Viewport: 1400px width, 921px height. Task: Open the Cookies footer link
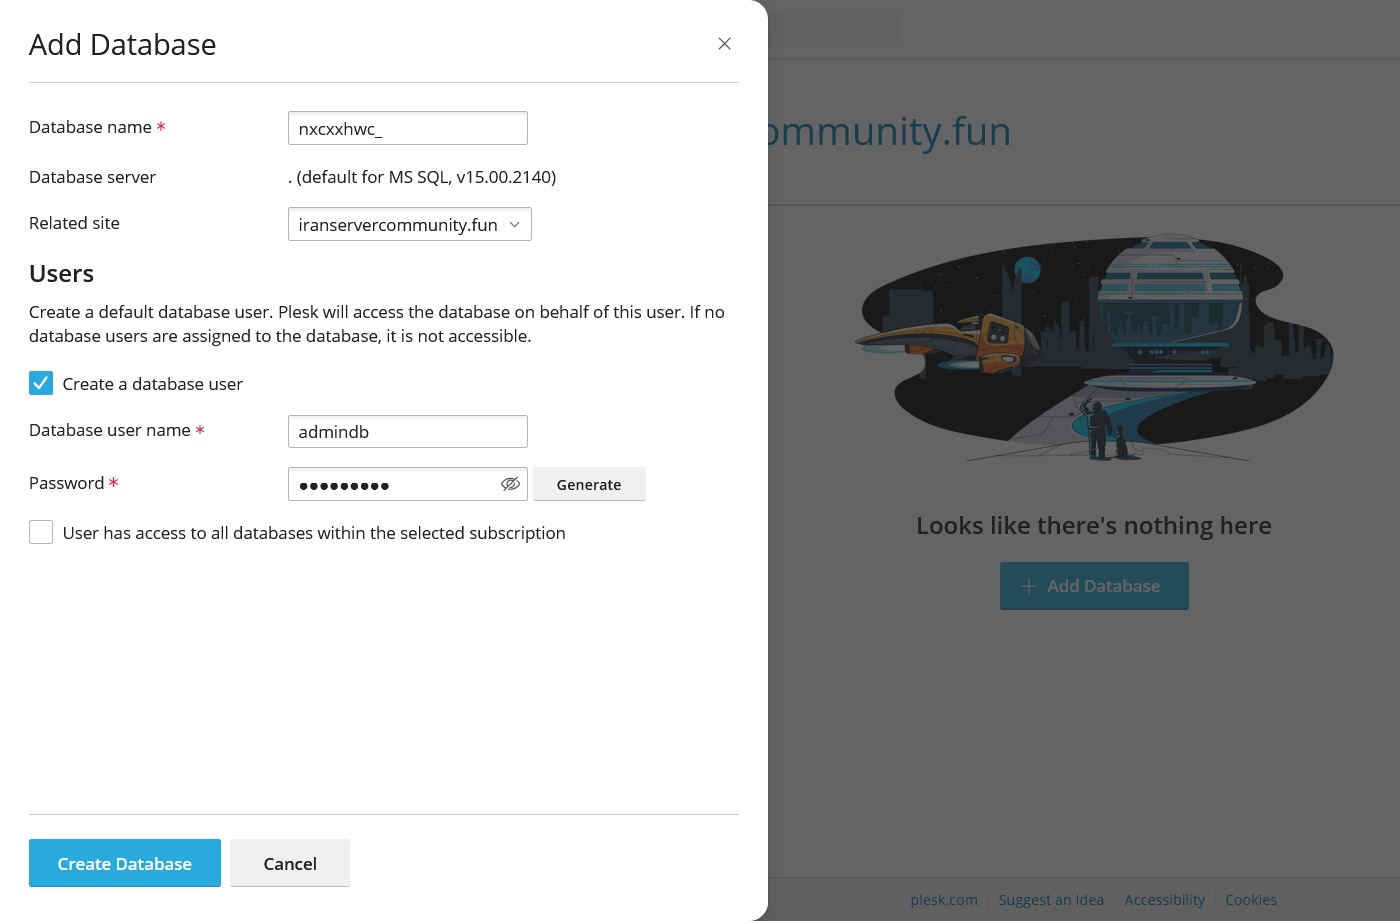[x=1251, y=900]
